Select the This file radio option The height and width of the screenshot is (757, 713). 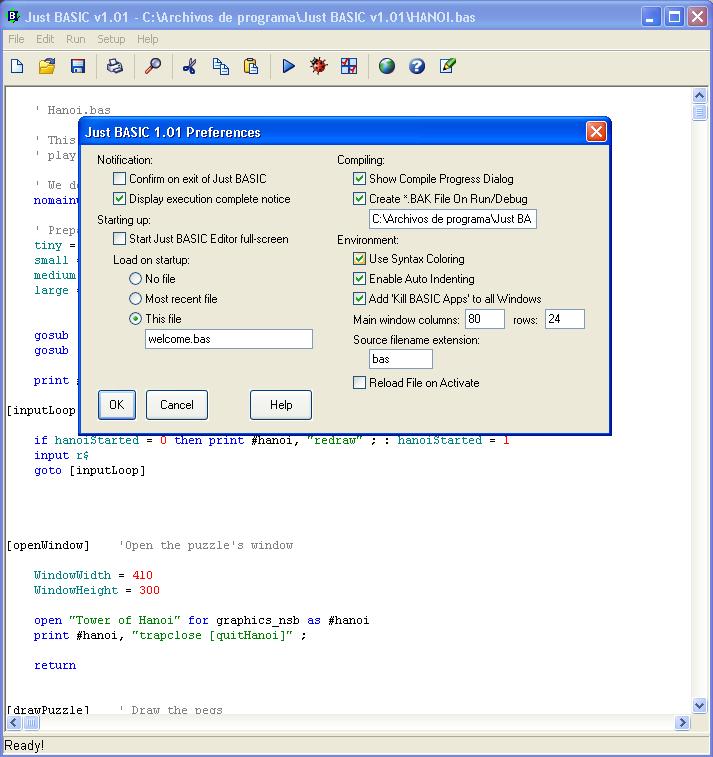click(x=136, y=319)
